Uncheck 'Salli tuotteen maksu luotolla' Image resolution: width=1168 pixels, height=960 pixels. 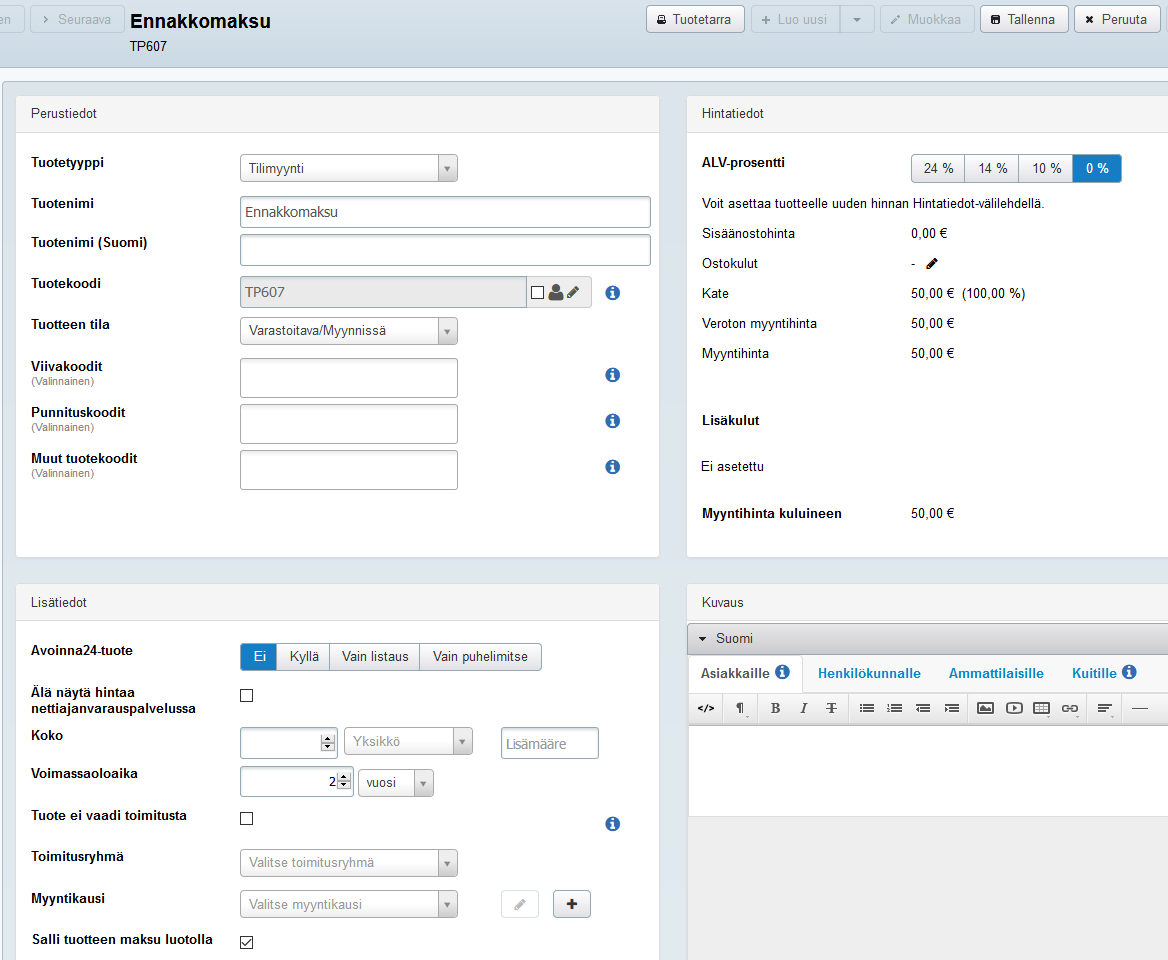point(247,942)
